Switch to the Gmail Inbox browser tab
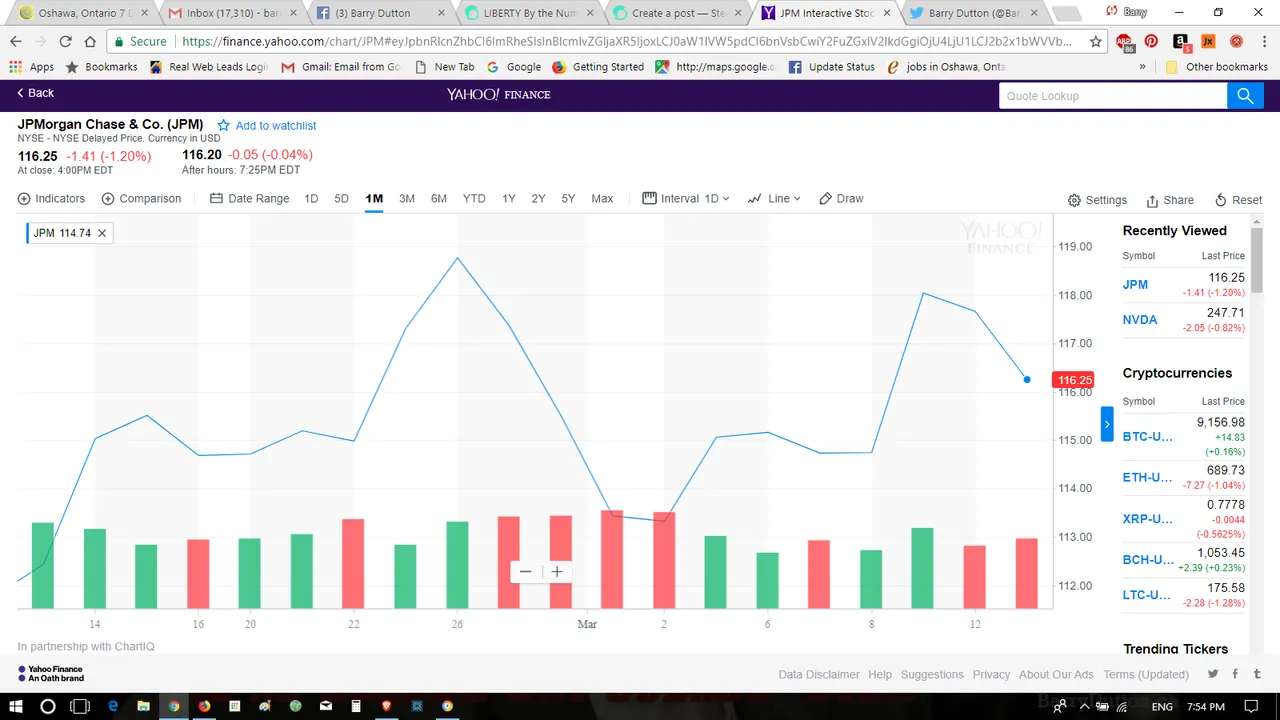Viewport: 1280px width, 720px height. [x=230, y=13]
